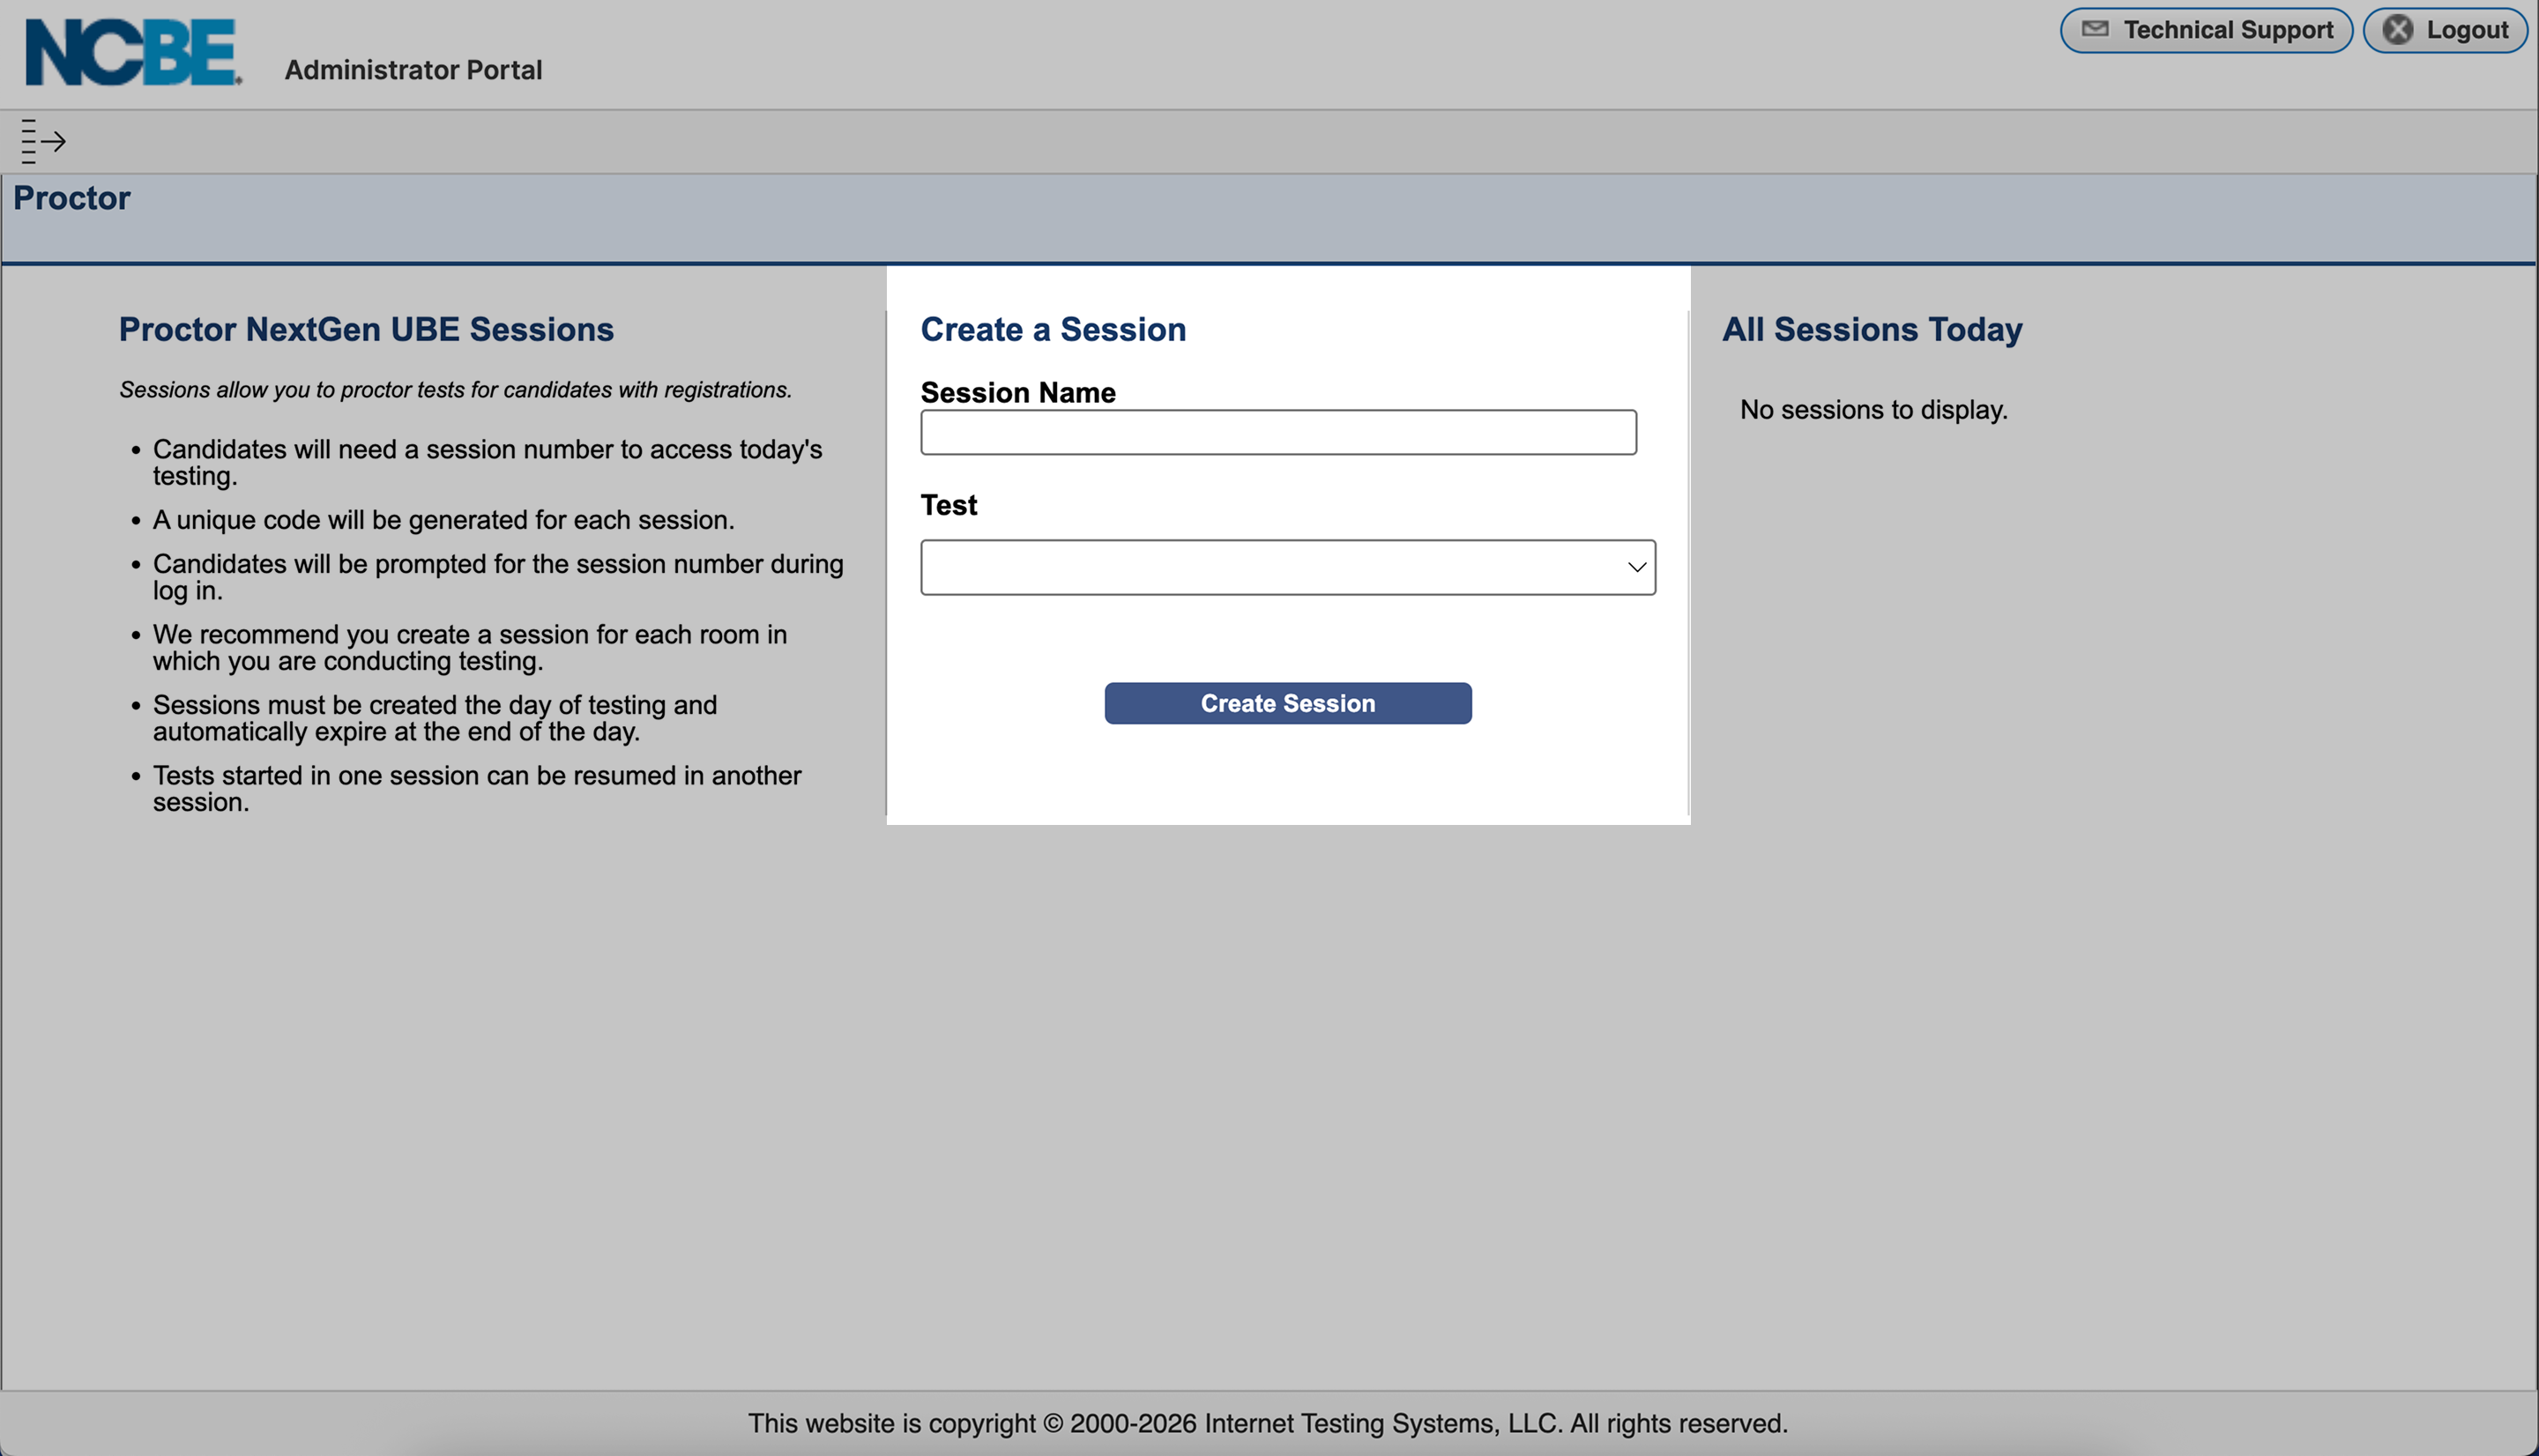2539x1456 pixels.
Task: Click the NCBE logo
Action: (x=133, y=52)
